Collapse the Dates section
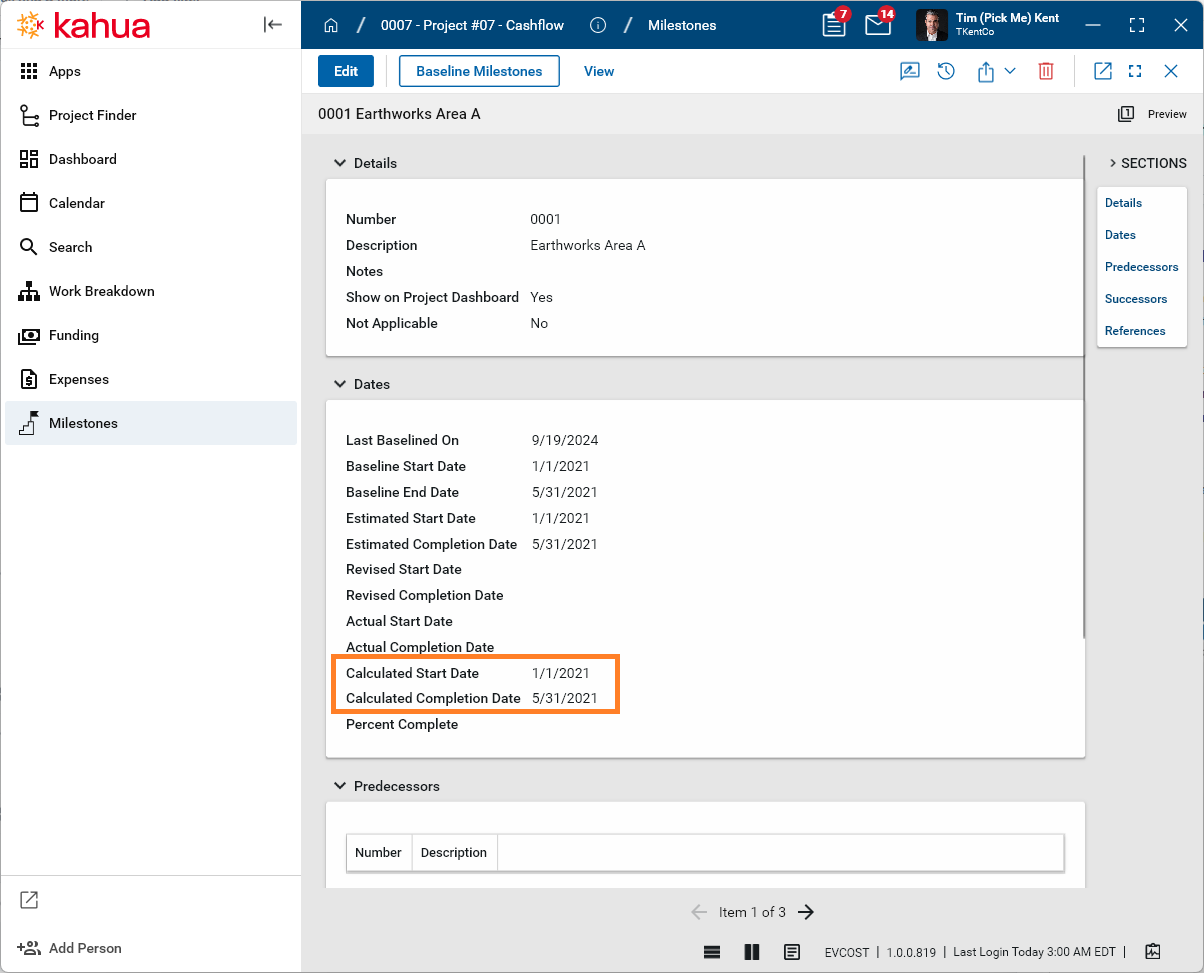The image size is (1204, 973). click(340, 384)
